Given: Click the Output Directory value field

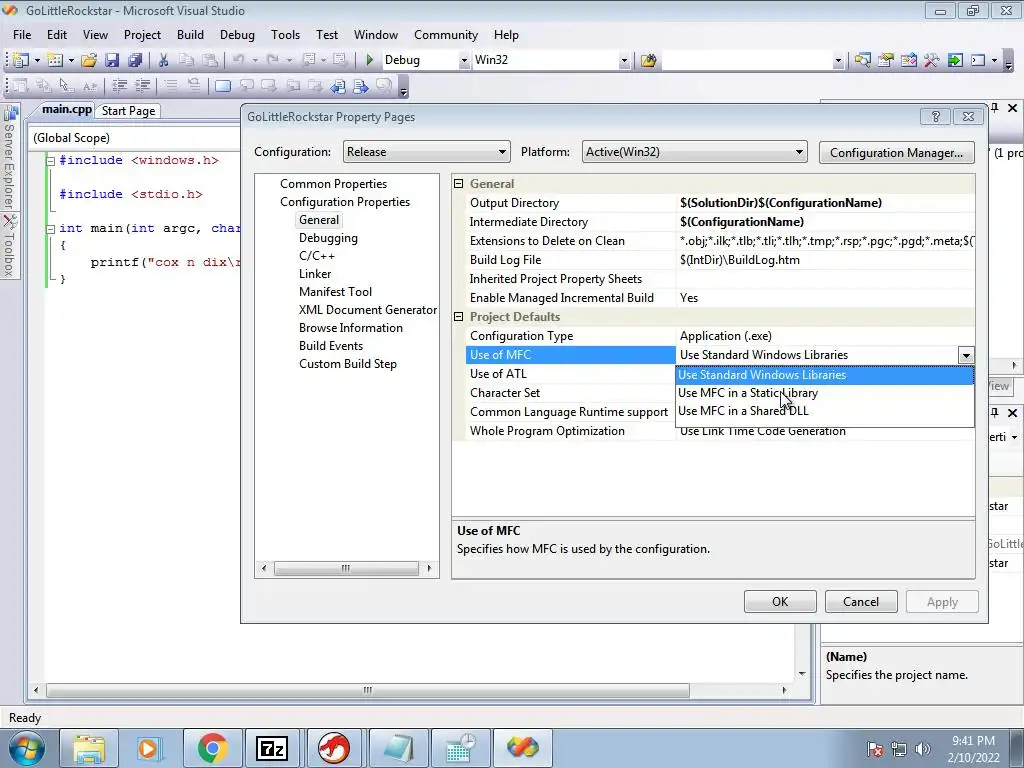Looking at the screenshot, I should pos(825,203).
